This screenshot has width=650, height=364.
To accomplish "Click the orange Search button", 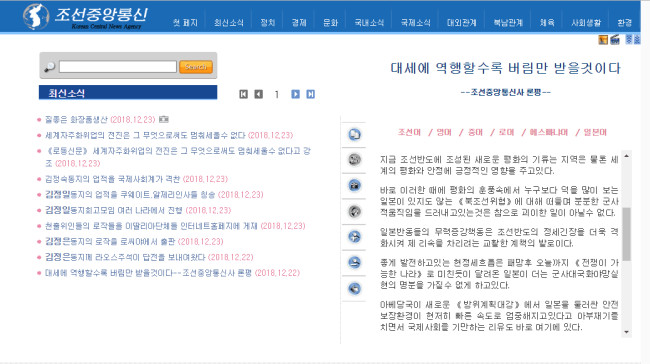I will (x=196, y=67).
